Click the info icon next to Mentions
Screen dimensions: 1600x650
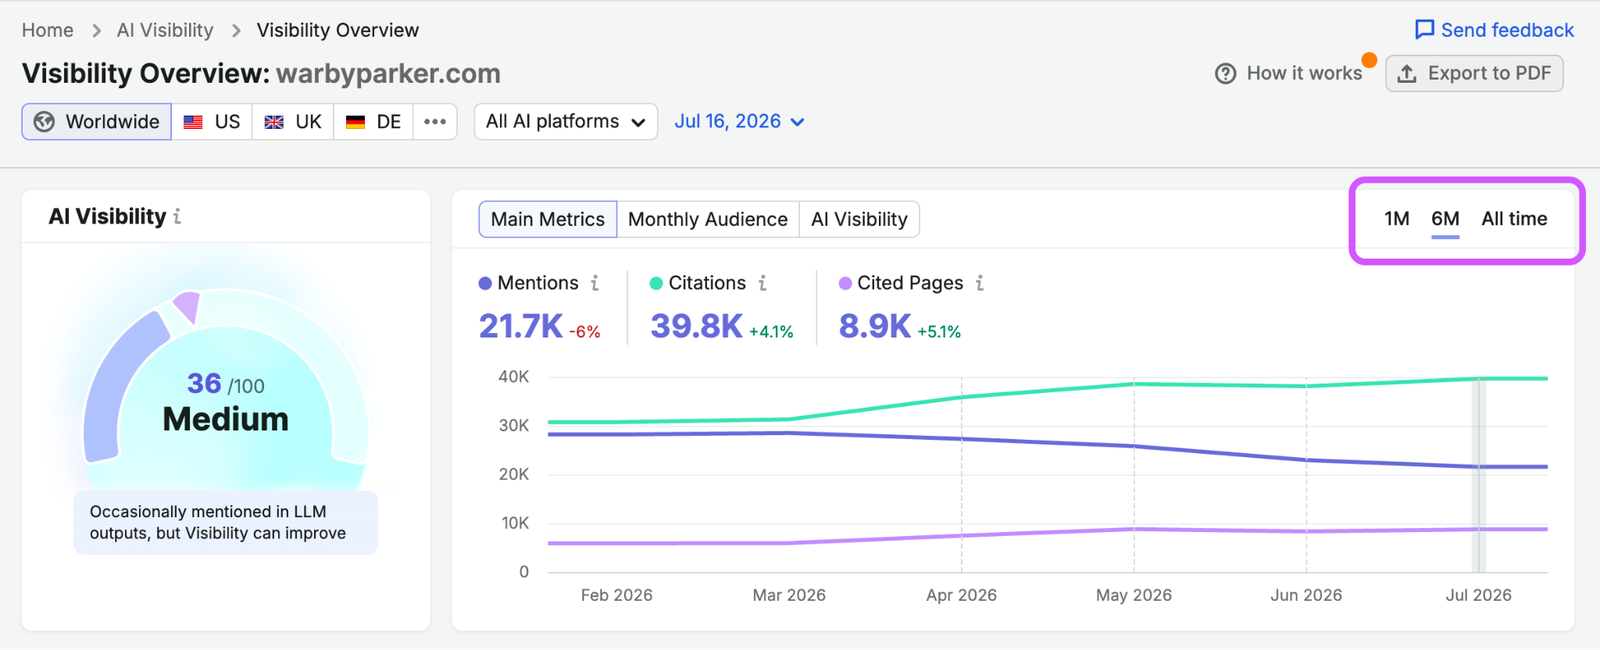tap(595, 283)
